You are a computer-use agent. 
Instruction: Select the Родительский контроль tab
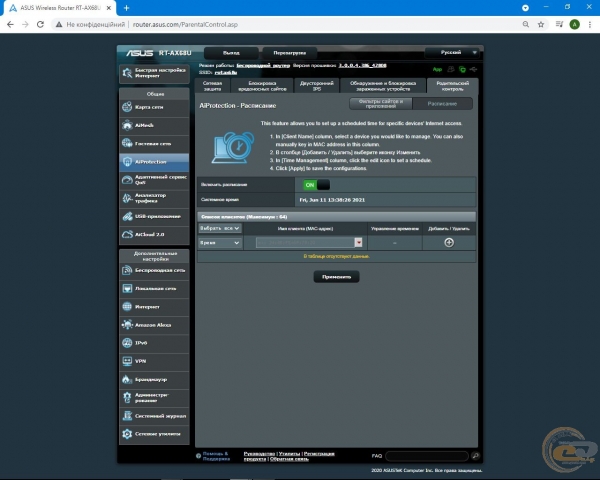(x=452, y=86)
